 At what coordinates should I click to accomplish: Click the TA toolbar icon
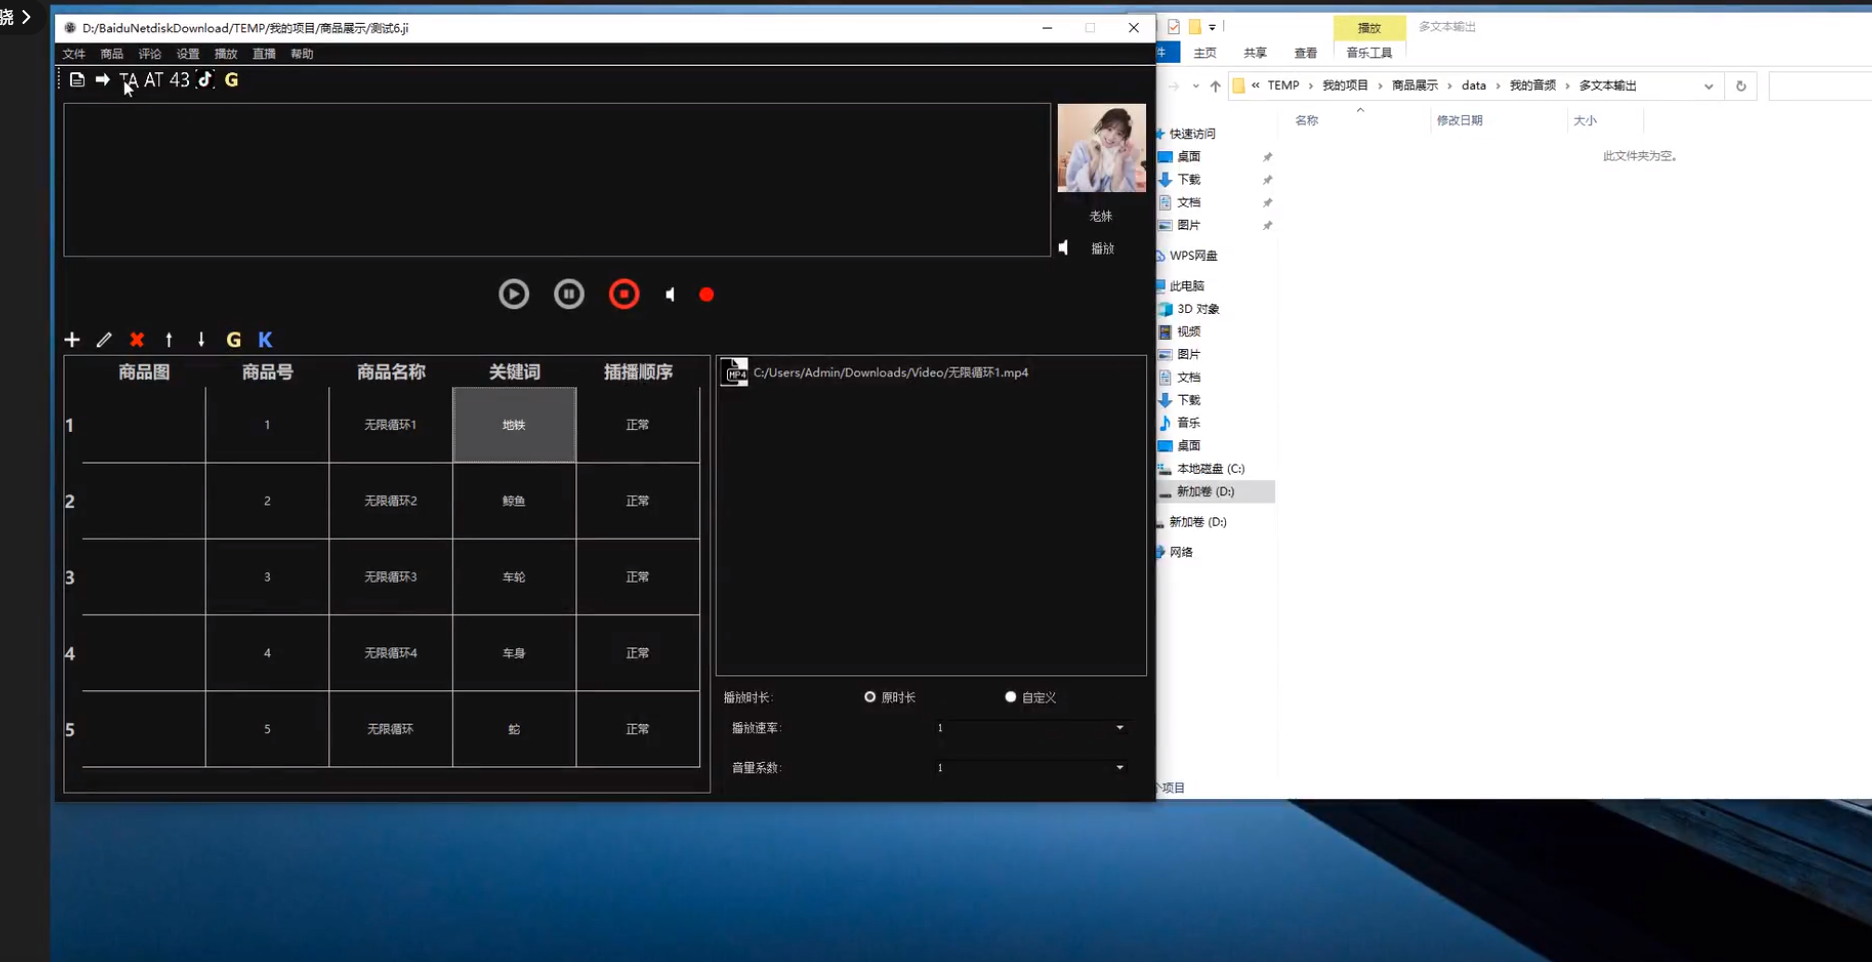click(129, 80)
